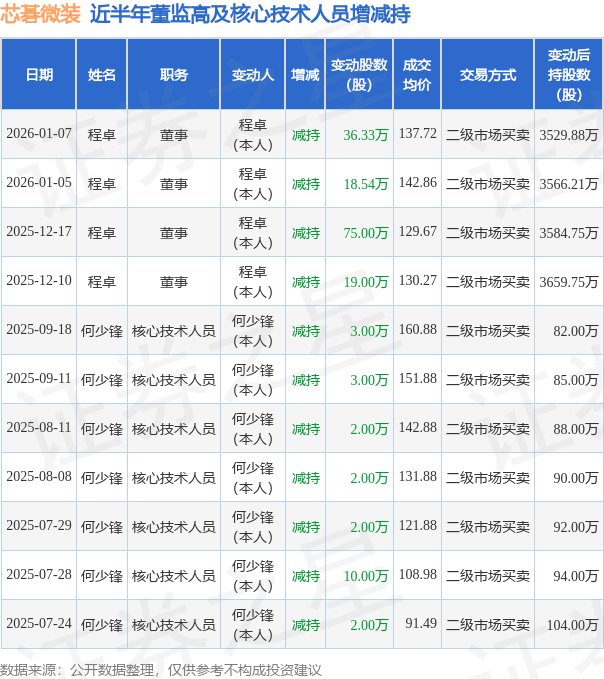
Task: Click the 交易方式 column header
Action: tap(488, 74)
